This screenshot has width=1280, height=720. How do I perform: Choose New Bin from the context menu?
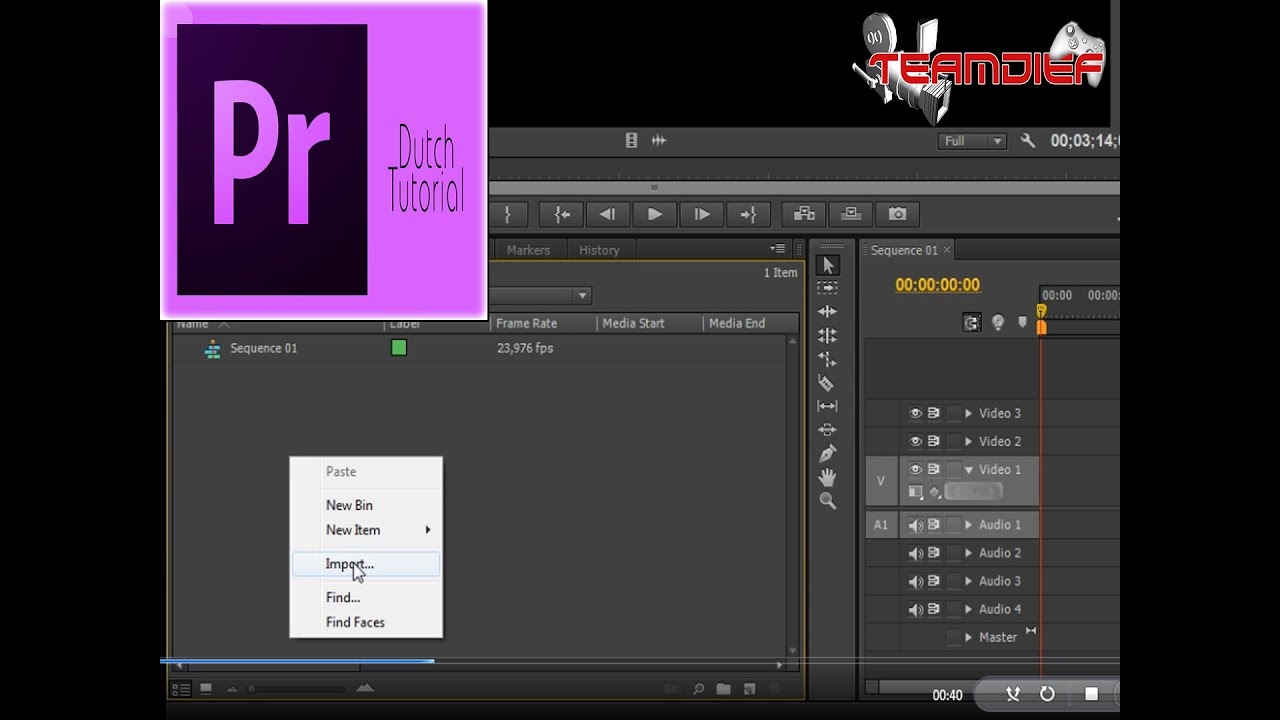[x=366, y=505]
